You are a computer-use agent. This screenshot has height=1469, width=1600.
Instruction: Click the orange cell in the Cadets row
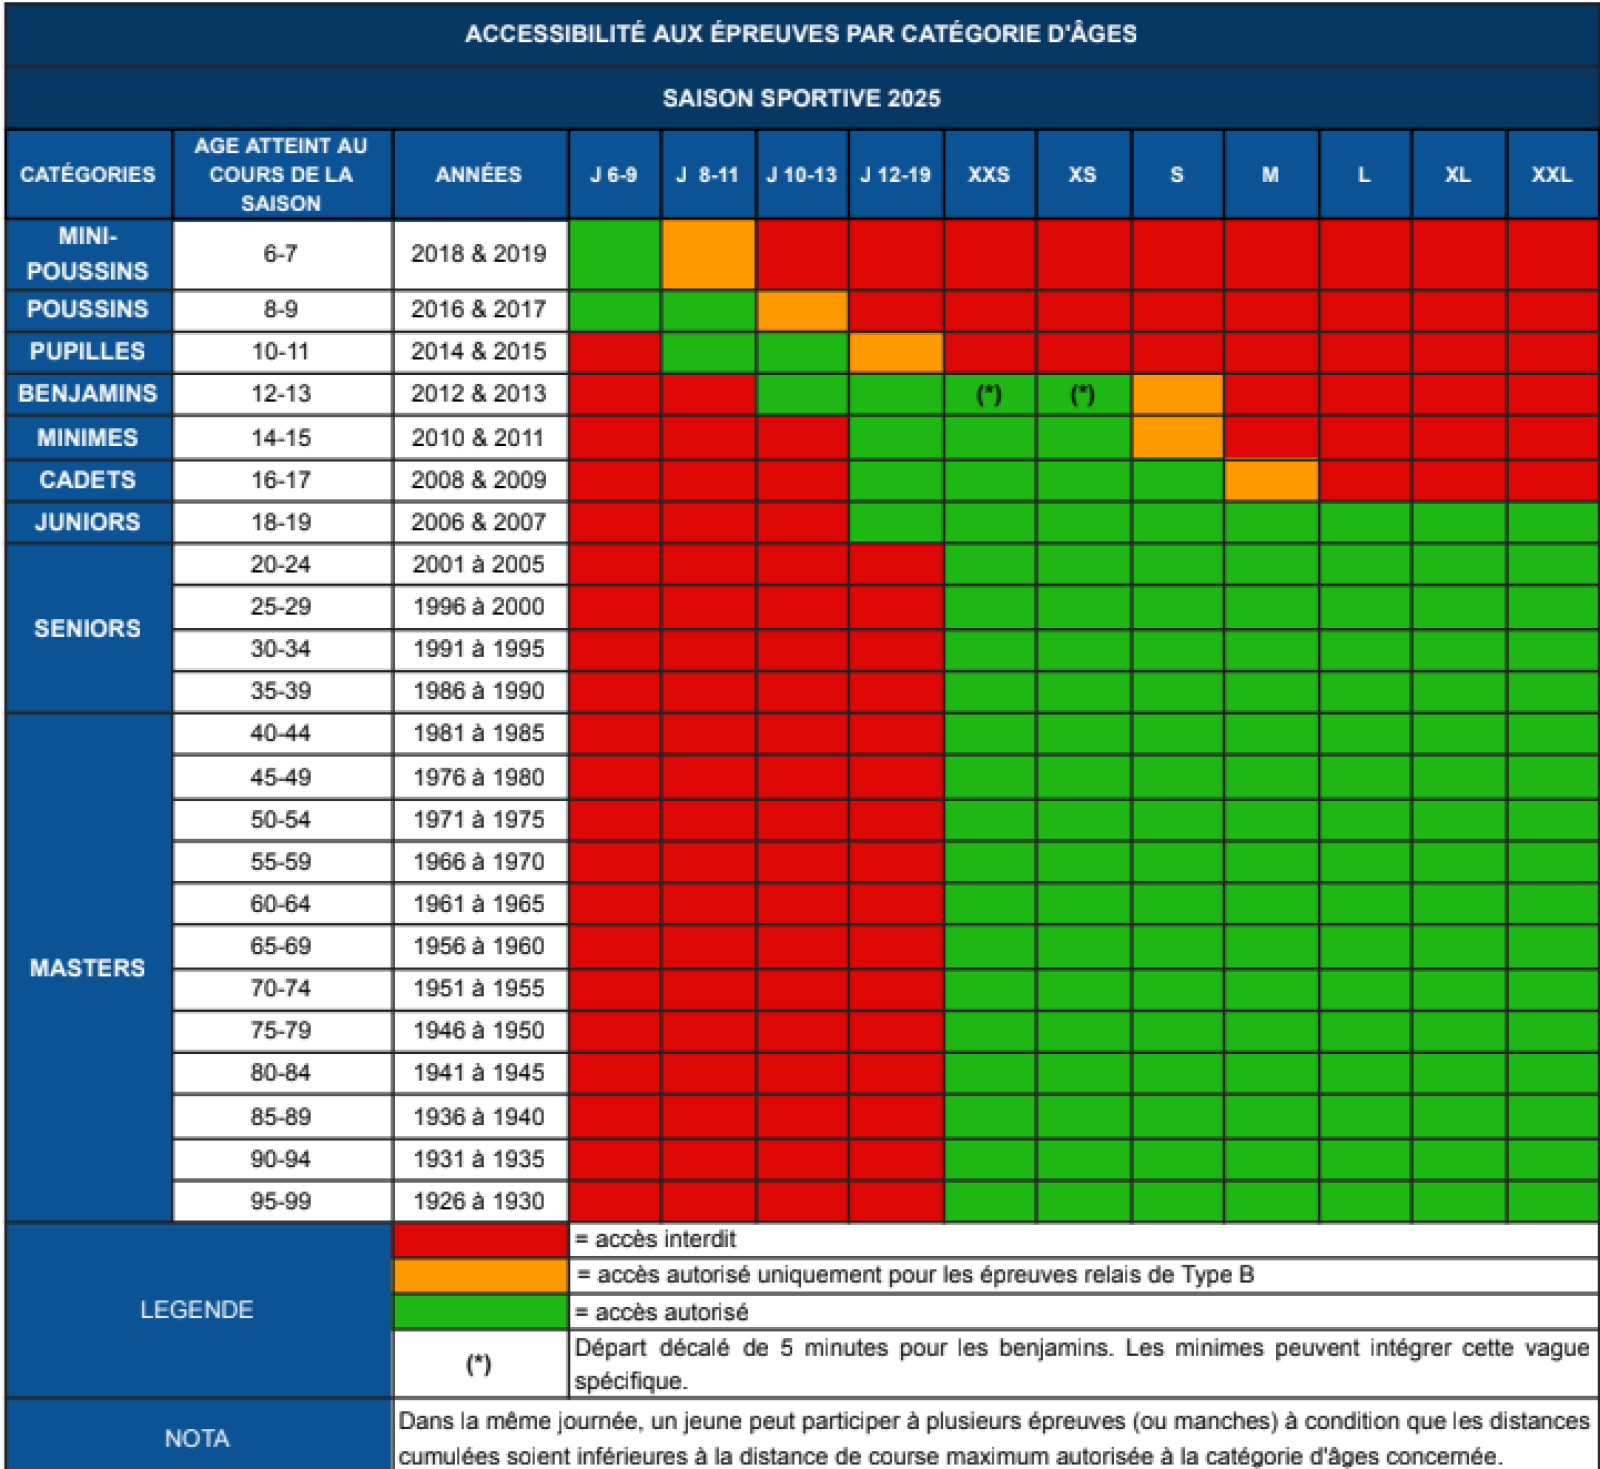(x=1271, y=480)
